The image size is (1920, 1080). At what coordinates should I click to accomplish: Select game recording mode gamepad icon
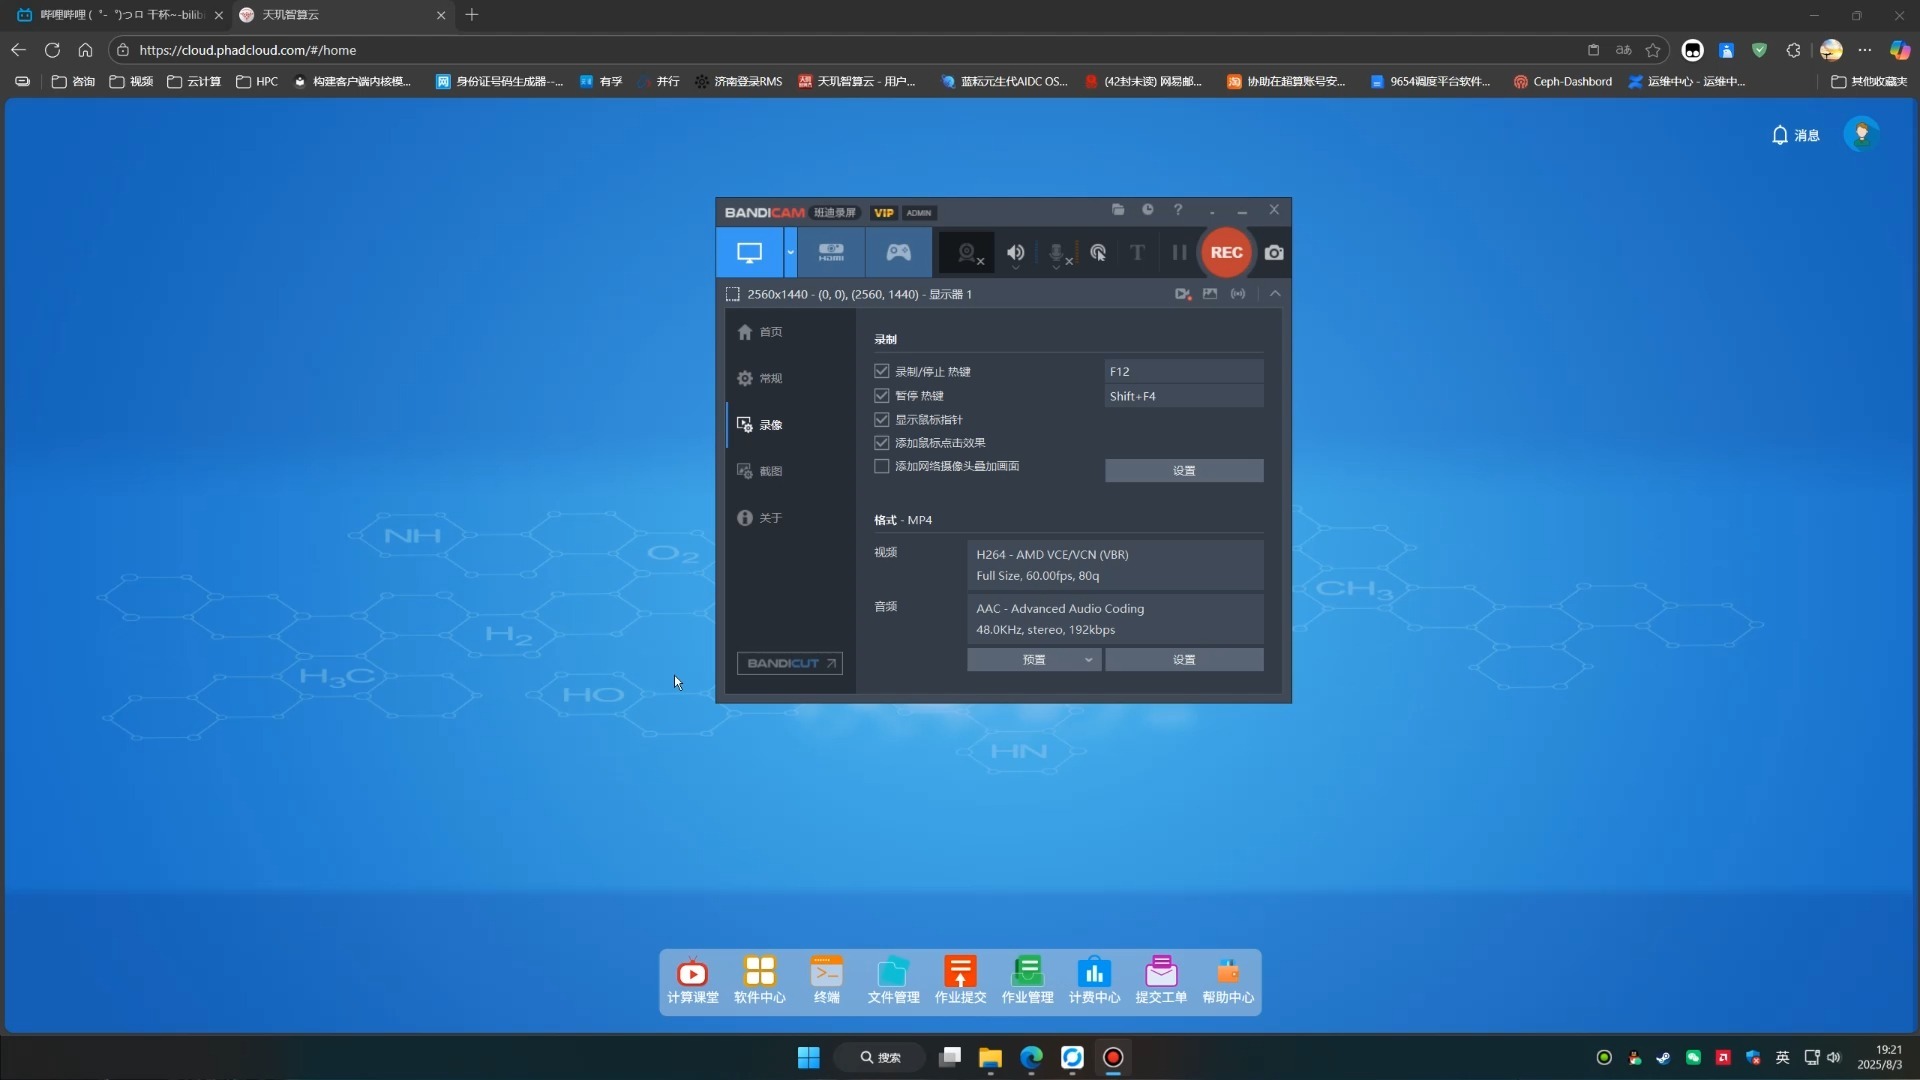898,253
